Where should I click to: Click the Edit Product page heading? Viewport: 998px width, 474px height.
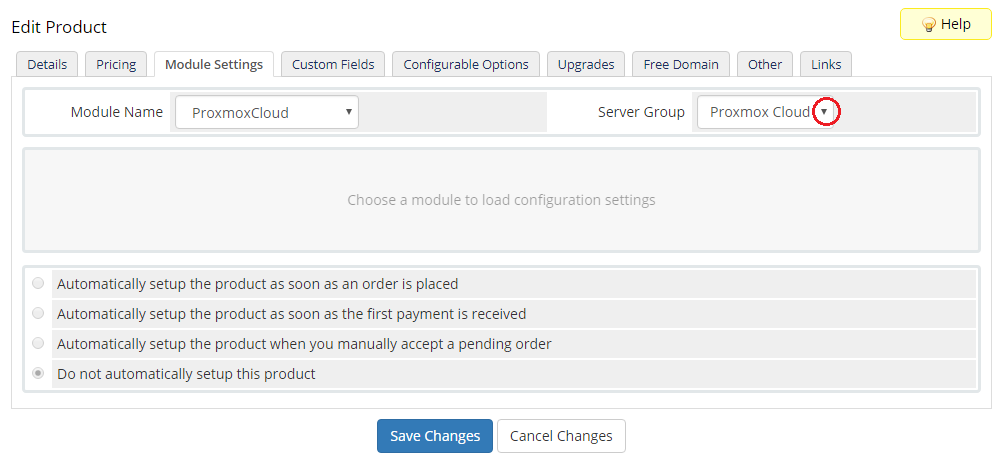(59, 27)
